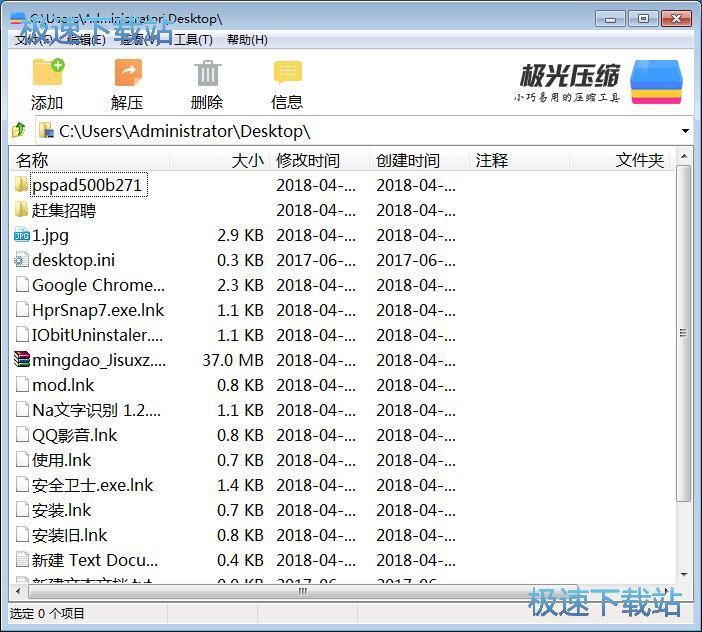Click the horizontal scrollbar left arrow
Screen dimensions: 702x632
(x=18, y=592)
